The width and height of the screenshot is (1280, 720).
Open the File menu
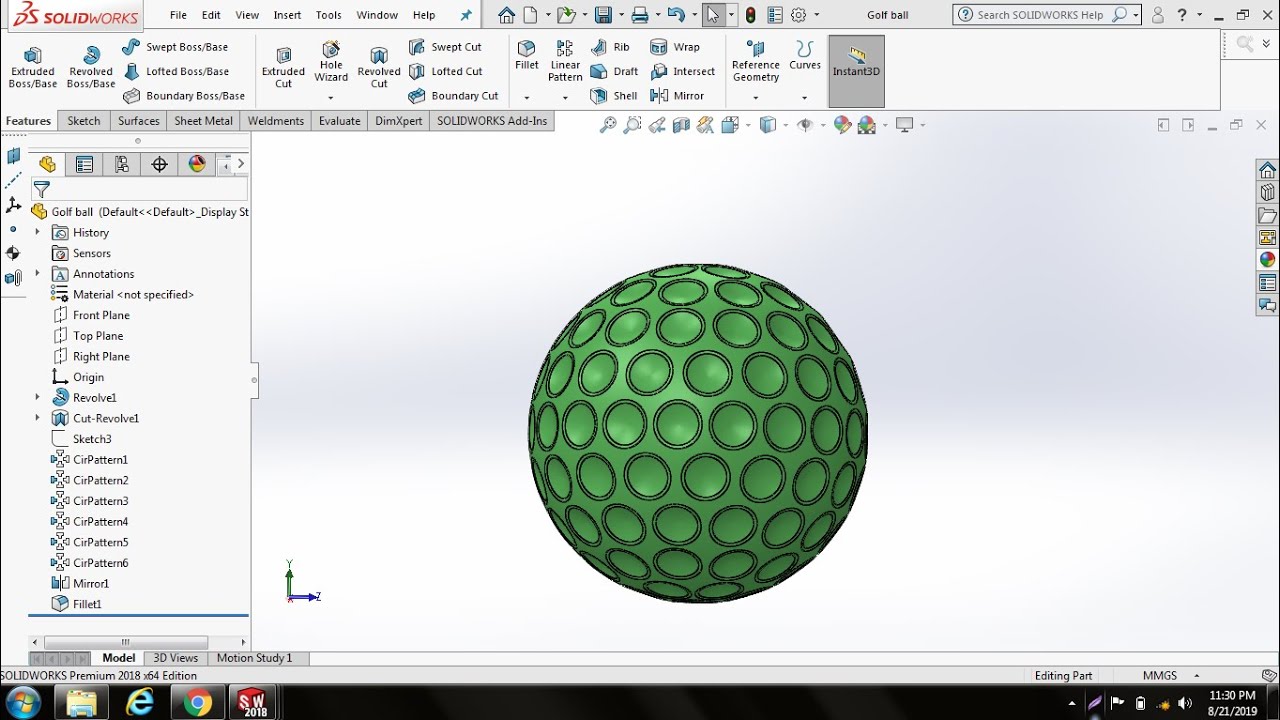click(x=178, y=15)
